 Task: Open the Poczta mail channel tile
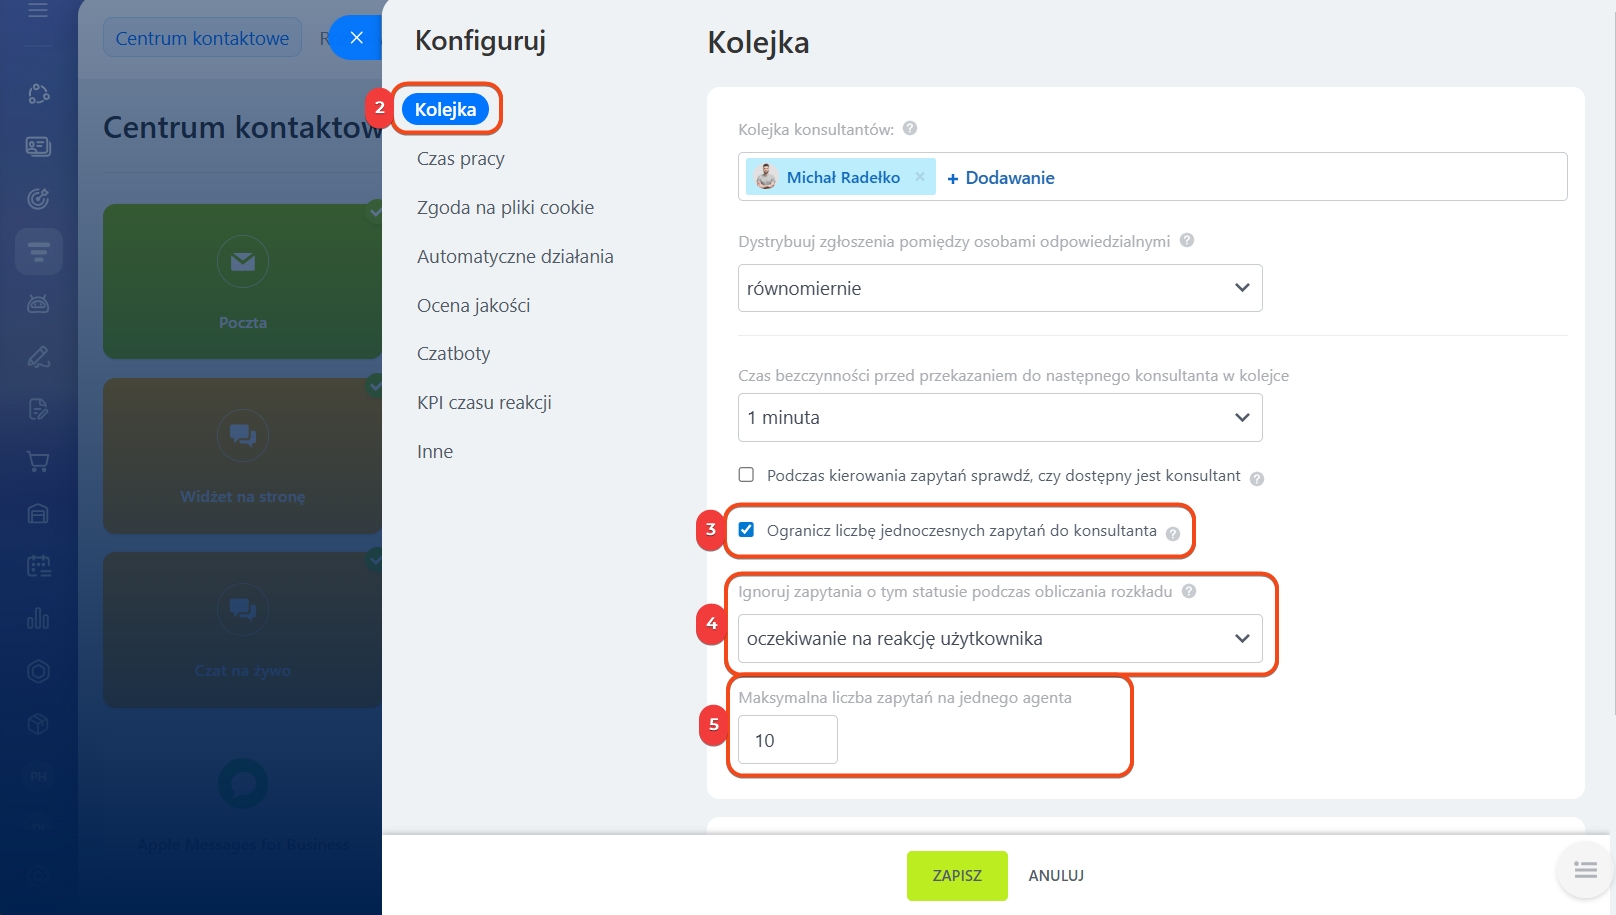[x=242, y=282]
